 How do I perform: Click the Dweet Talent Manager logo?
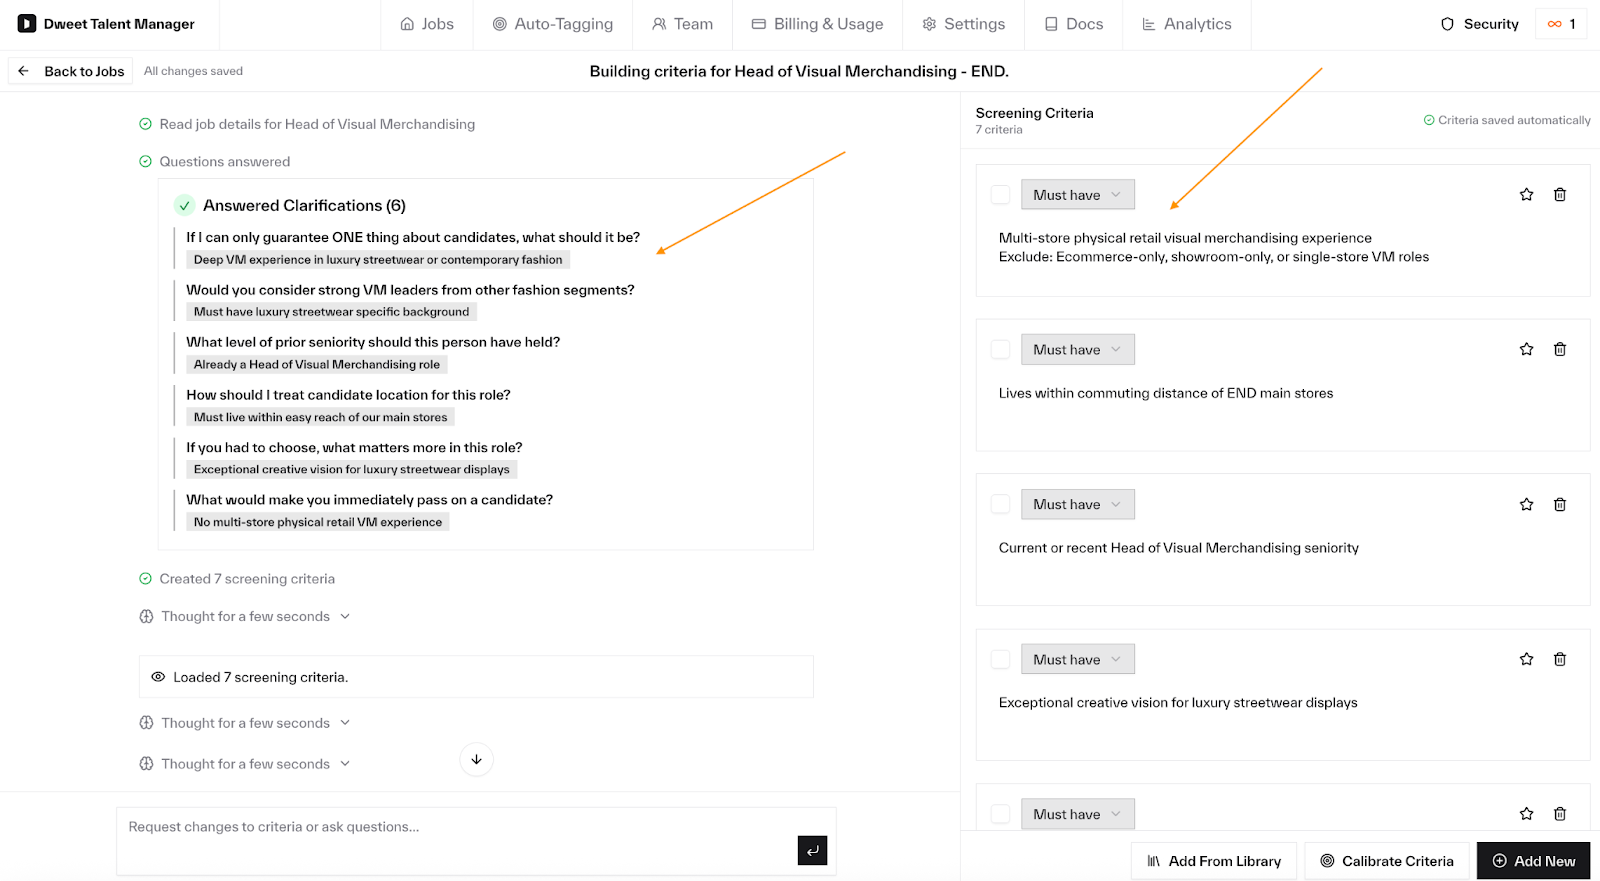[x=27, y=24]
